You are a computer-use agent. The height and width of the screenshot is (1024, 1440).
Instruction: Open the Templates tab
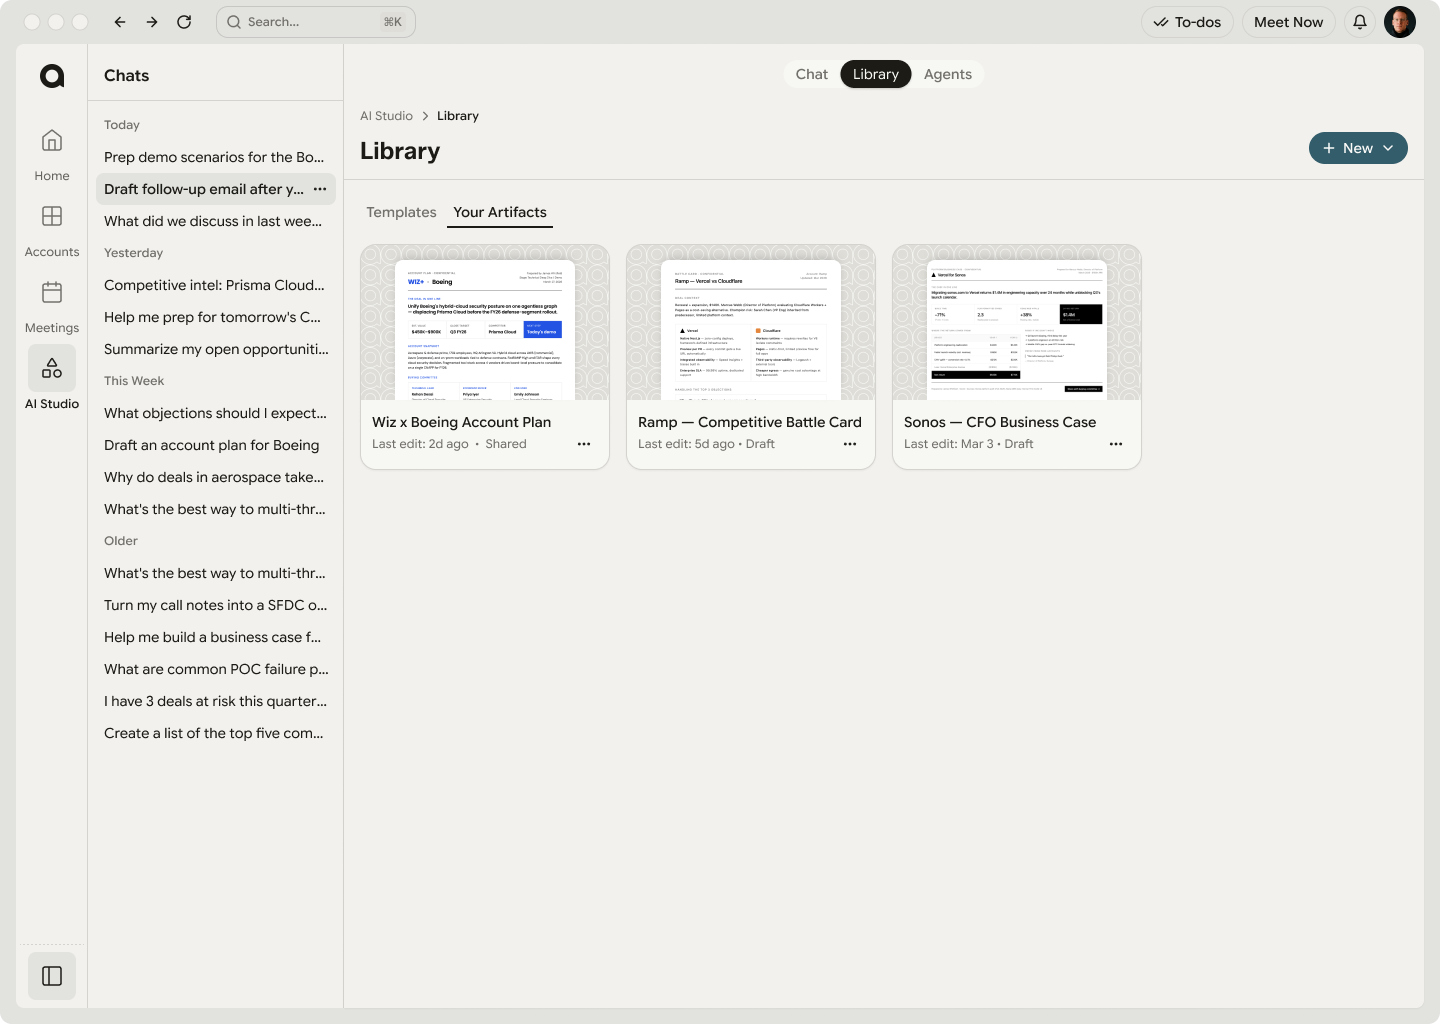coord(401,212)
